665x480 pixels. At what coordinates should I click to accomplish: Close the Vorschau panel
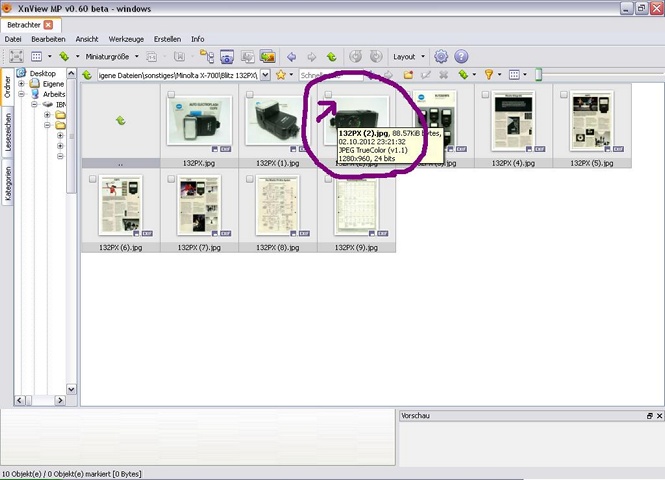pos(659,416)
